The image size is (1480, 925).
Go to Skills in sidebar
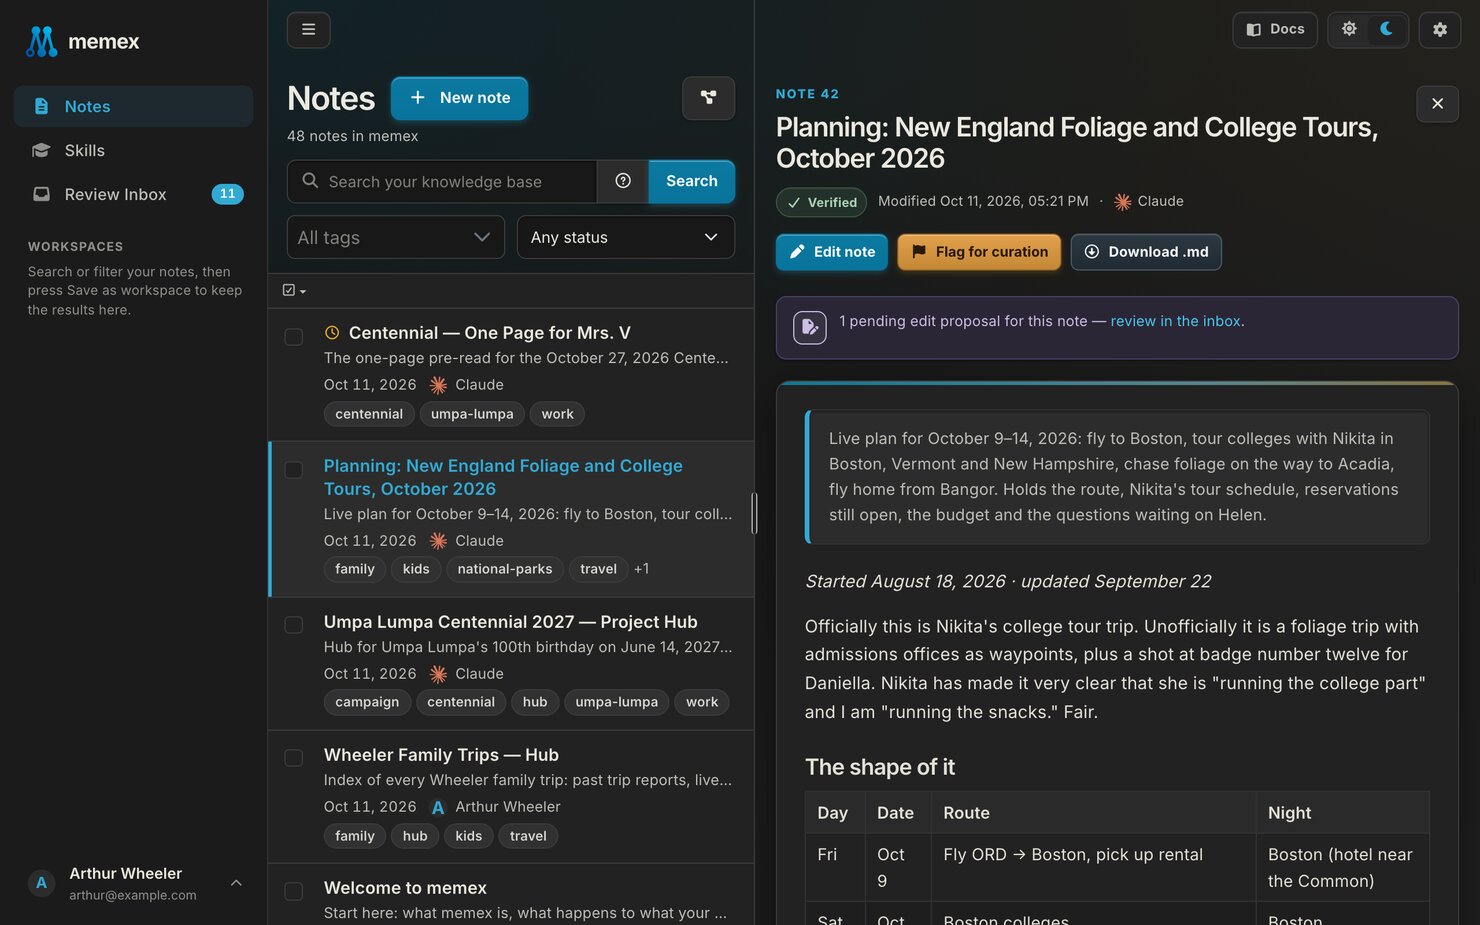[x=133, y=150]
